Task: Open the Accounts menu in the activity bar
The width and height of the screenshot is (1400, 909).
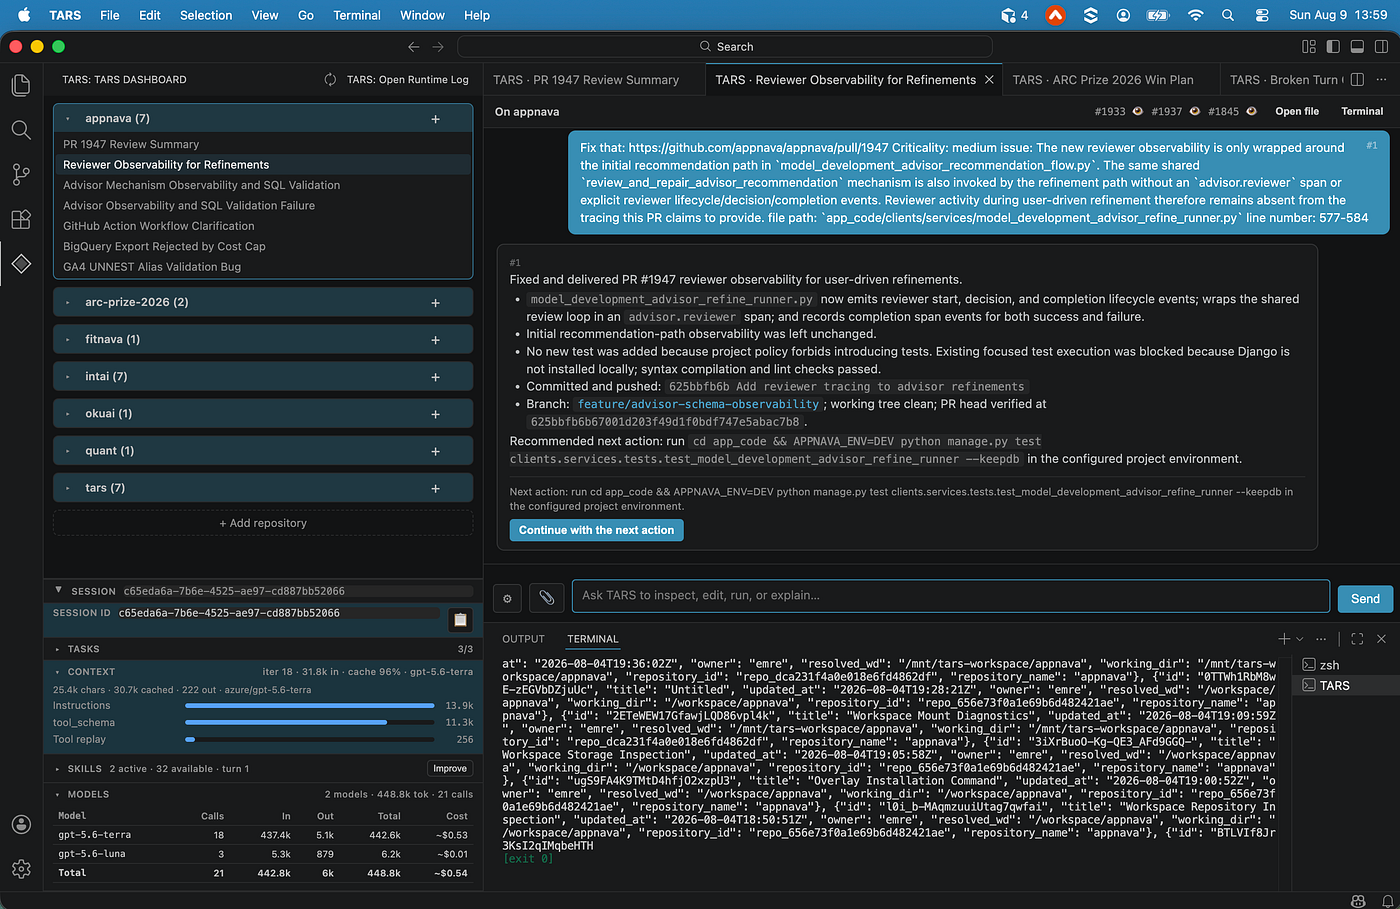Action: click(x=21, y=824)
